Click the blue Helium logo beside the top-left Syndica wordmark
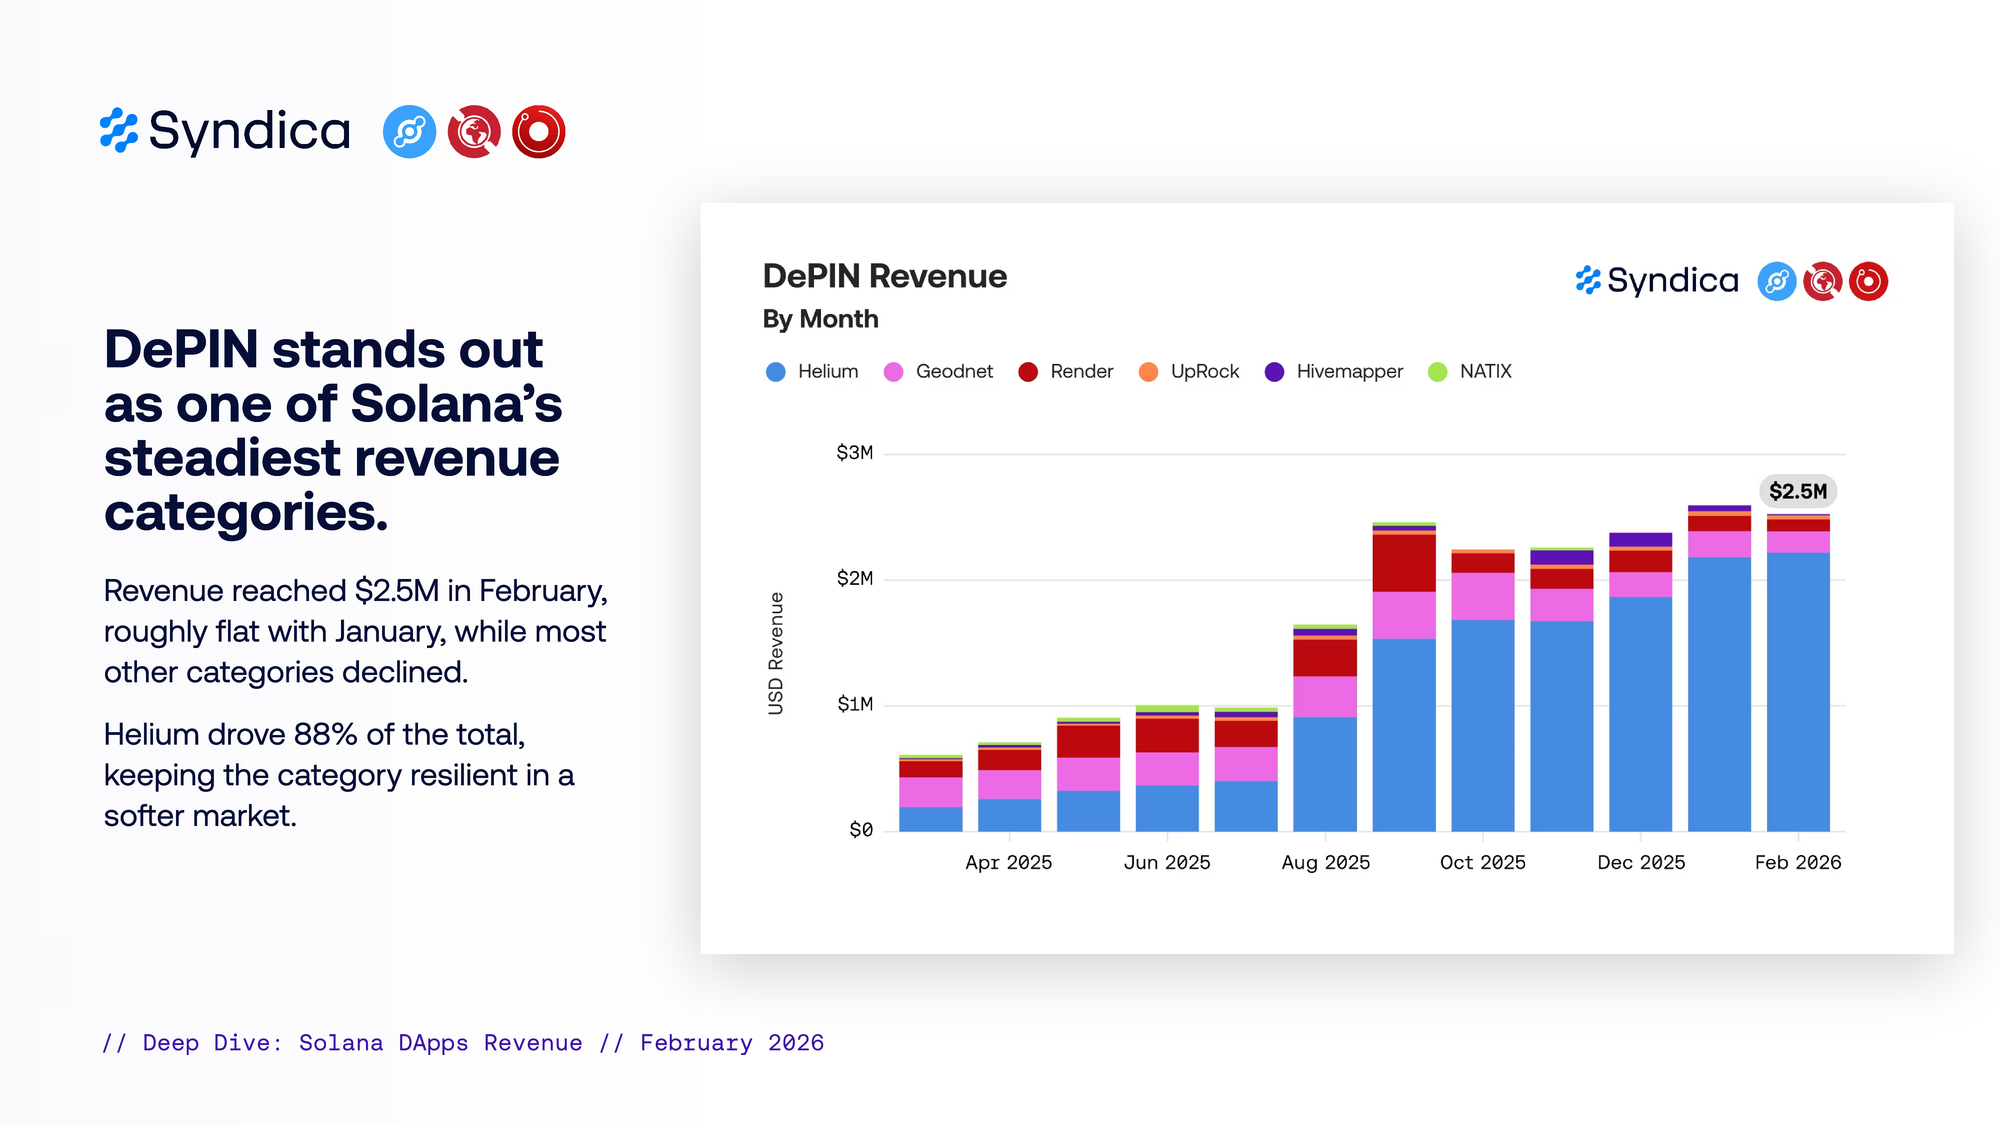 (409, 132)
